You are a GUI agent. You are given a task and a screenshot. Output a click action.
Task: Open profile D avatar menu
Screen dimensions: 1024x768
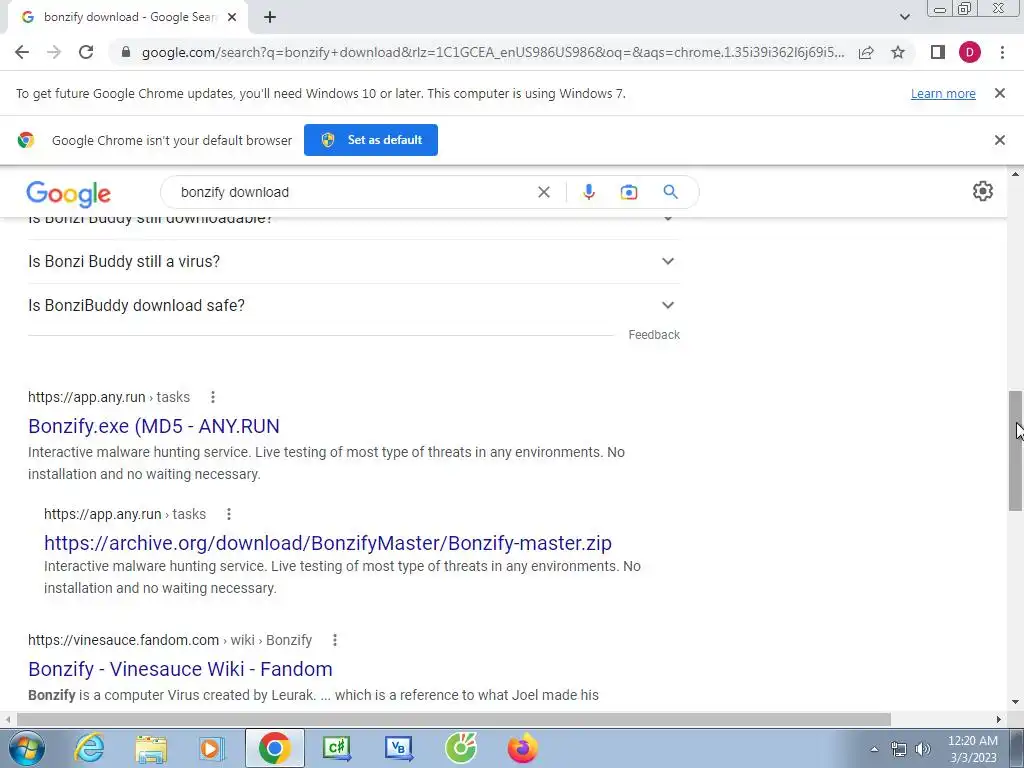pyautogui.click(x=970, y=52)
